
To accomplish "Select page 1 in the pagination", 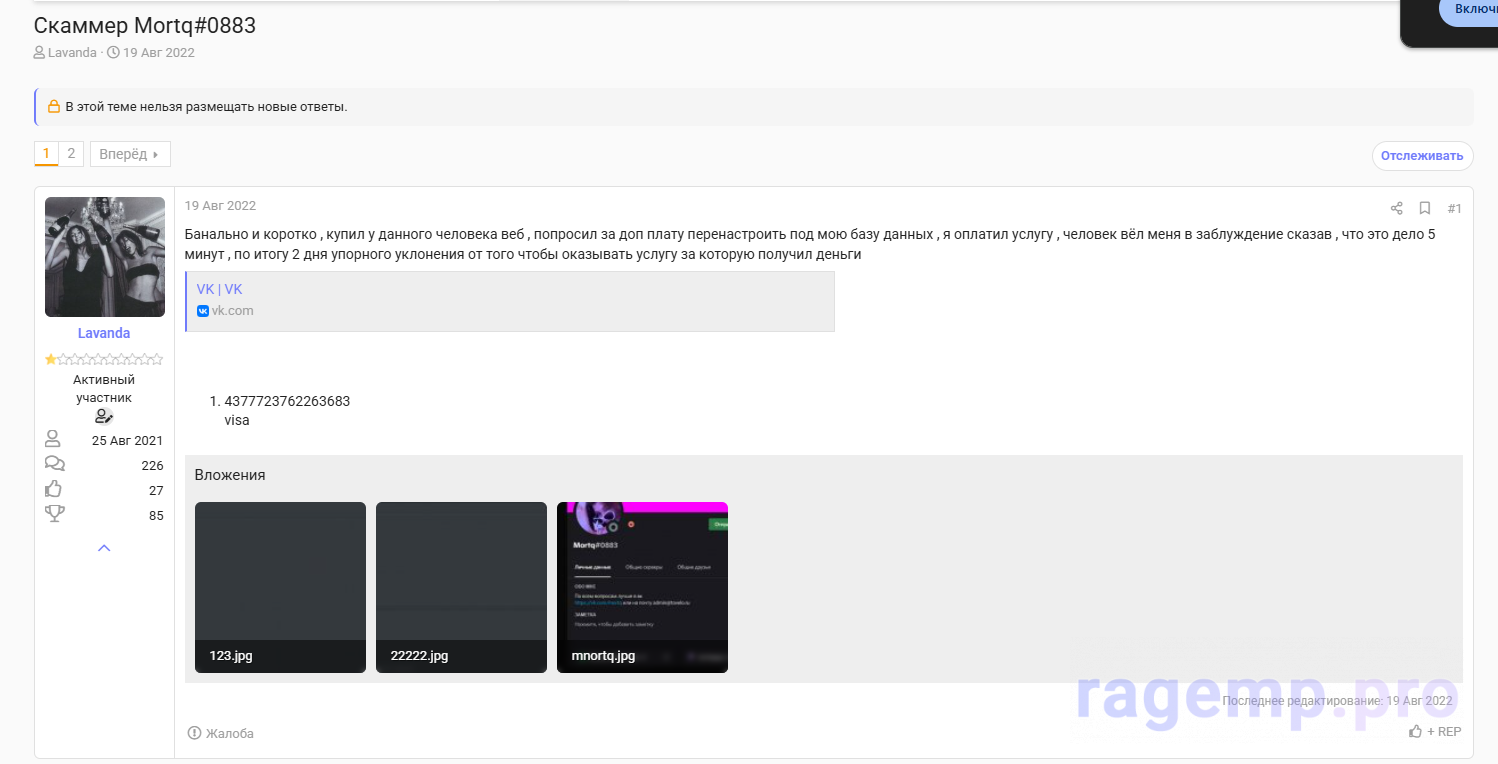I will tap(46, 154).
